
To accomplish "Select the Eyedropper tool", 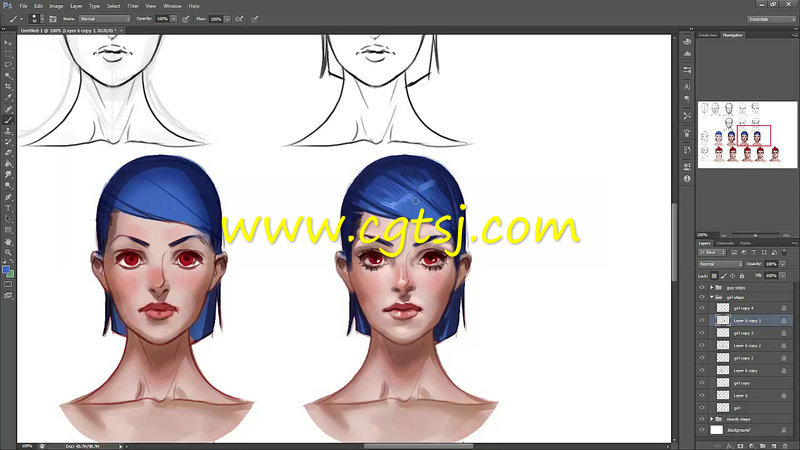I will (8, 97).
